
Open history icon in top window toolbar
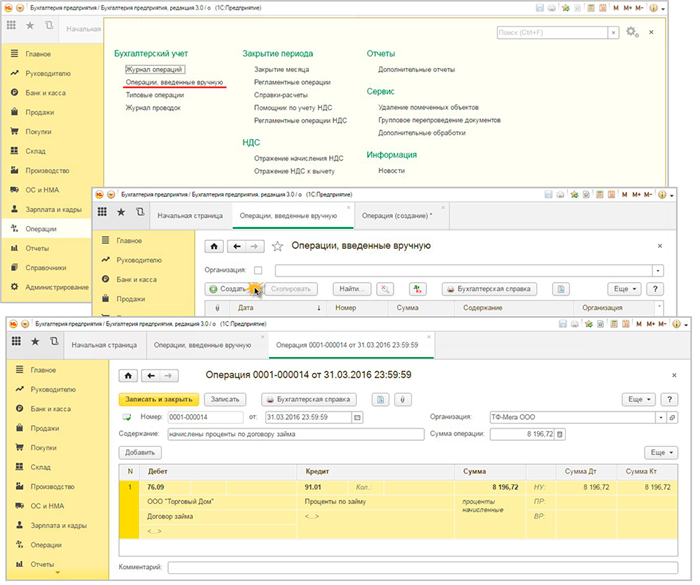point(49,25)
